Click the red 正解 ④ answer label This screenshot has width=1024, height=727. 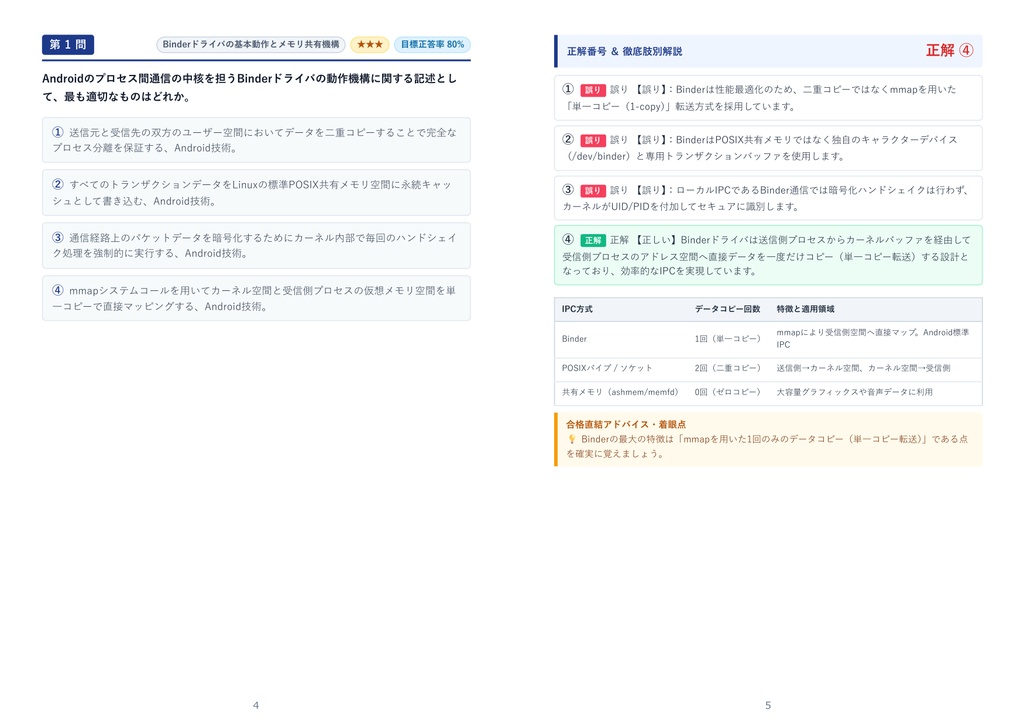coord(950,50)
